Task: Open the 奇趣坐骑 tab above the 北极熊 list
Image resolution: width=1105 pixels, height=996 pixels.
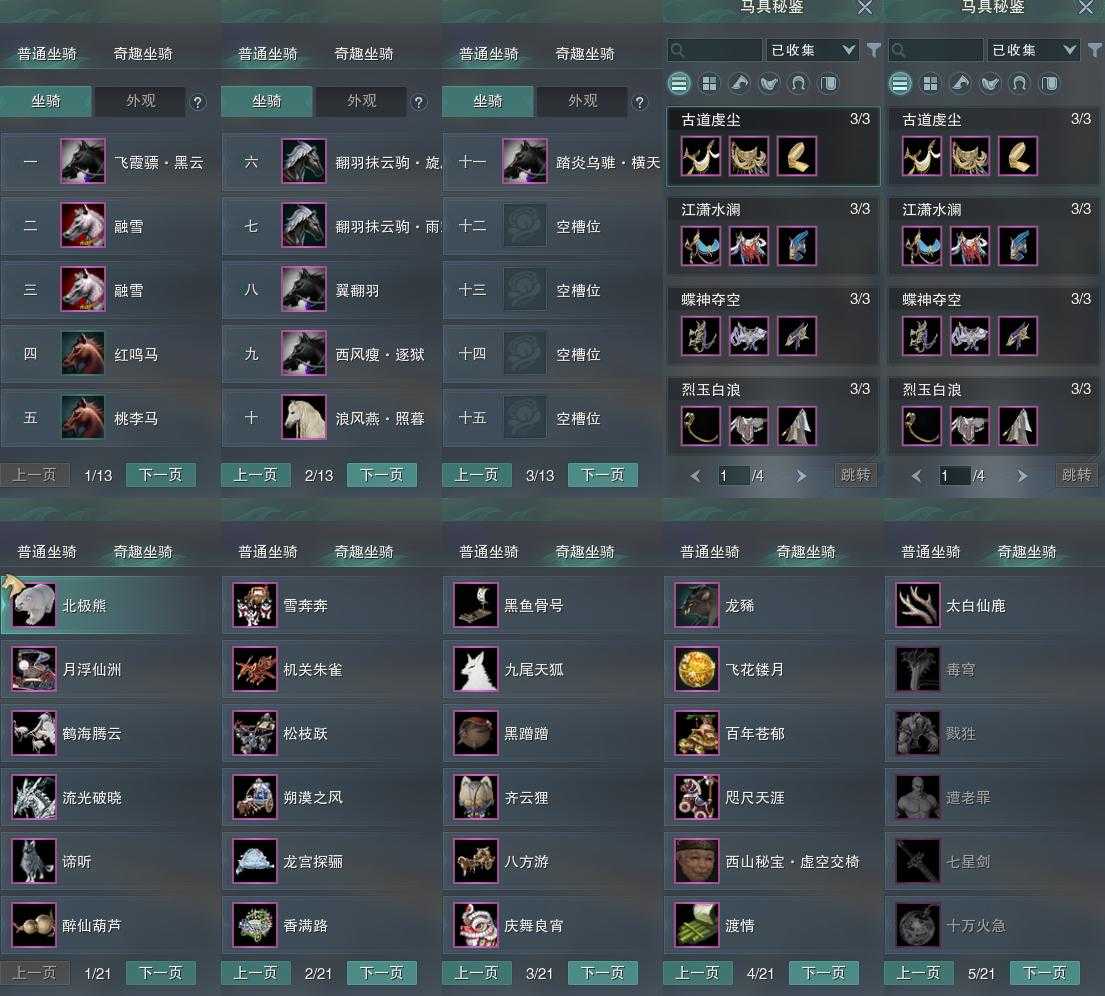Action: (143, 552)
